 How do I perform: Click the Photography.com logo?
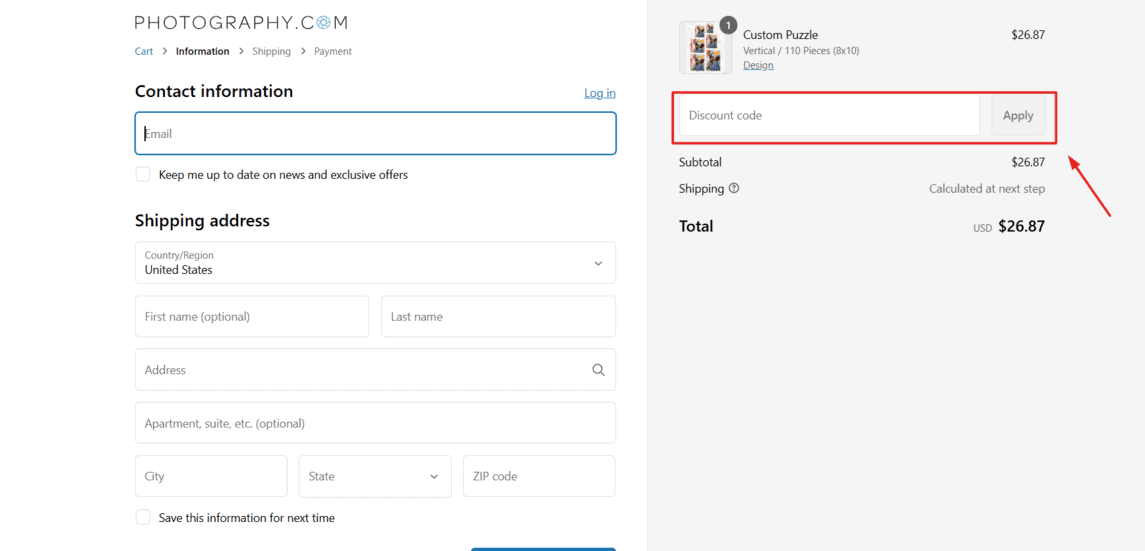[x=241, y=22]
